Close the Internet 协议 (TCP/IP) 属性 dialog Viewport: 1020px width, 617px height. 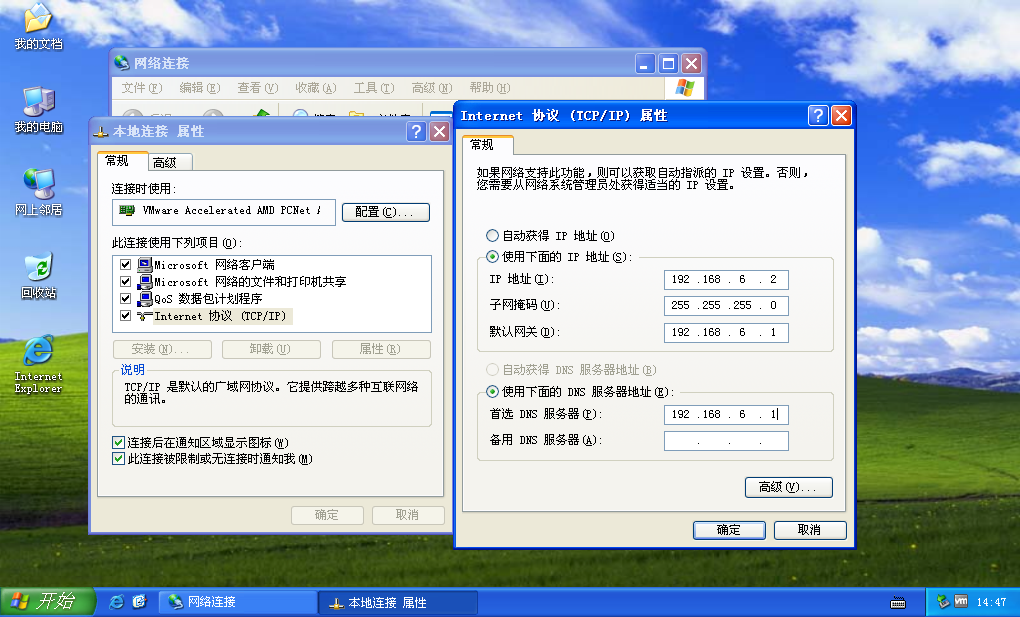[x=841, y=116]
